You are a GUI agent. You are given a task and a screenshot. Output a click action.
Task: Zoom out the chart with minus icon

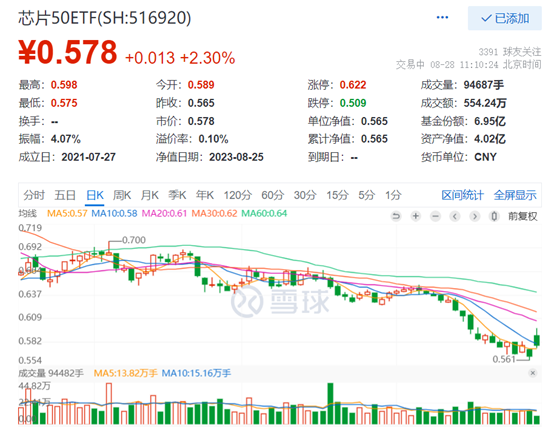coord(435,216)
